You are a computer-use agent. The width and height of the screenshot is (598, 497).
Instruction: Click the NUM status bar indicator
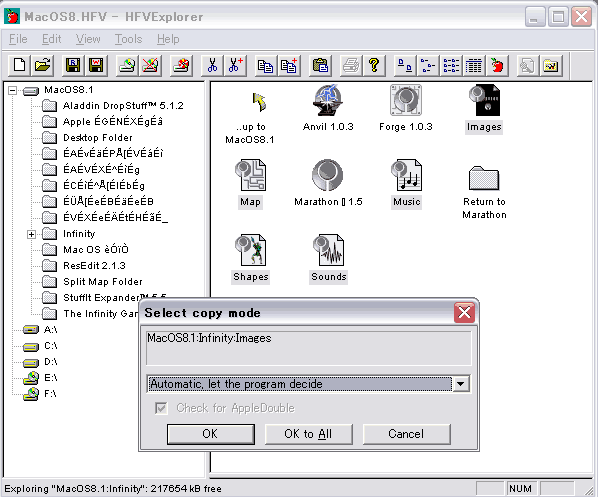521,489
